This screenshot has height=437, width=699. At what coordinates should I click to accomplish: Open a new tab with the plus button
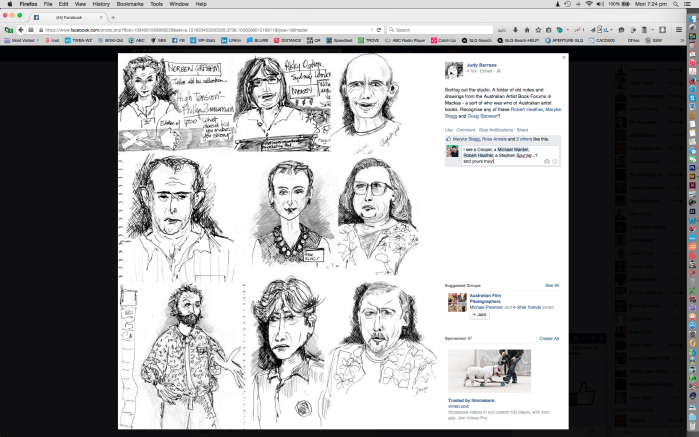[x=112, y=17]
